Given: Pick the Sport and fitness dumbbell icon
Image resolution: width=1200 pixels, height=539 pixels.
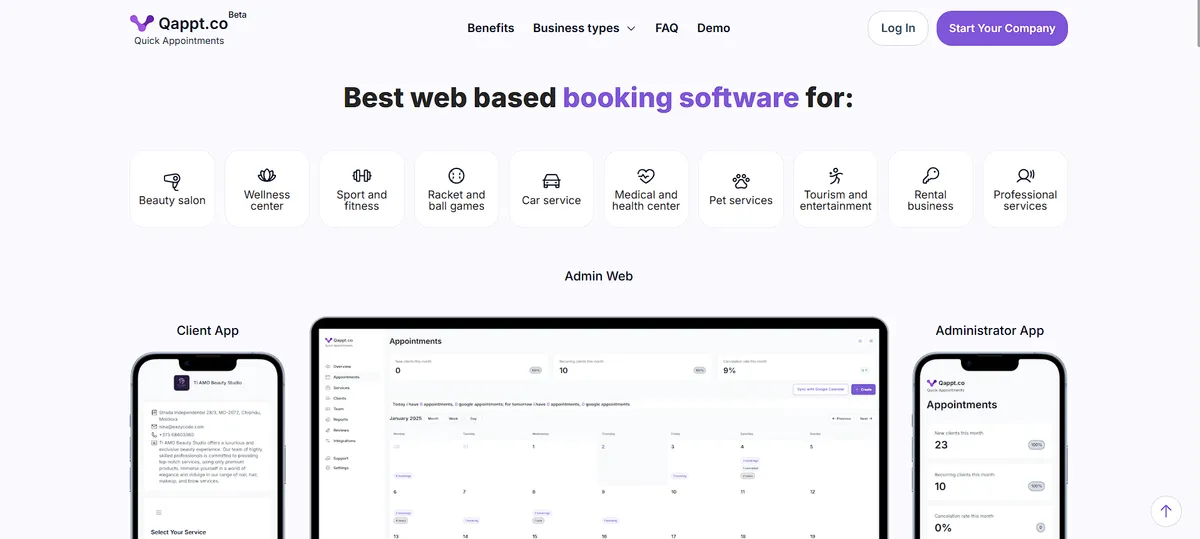Looking at the screenshot, I should click(362, 176).
